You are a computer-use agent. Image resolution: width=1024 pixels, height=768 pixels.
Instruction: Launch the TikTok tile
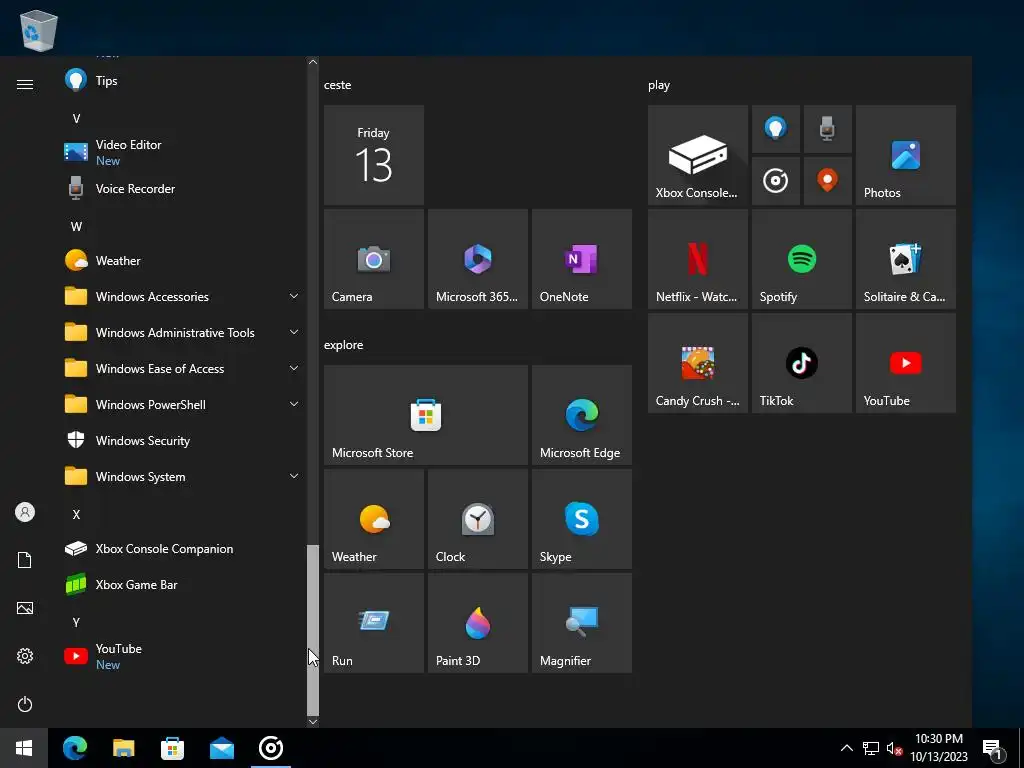tap(801, 362)
